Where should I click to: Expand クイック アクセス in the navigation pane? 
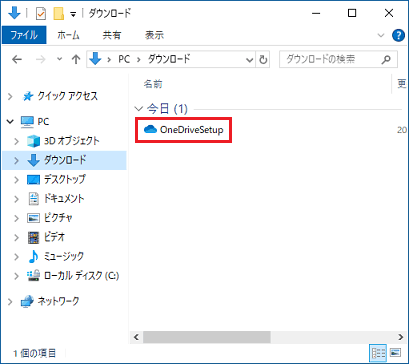pyautogui.click(x=10, y=97)
